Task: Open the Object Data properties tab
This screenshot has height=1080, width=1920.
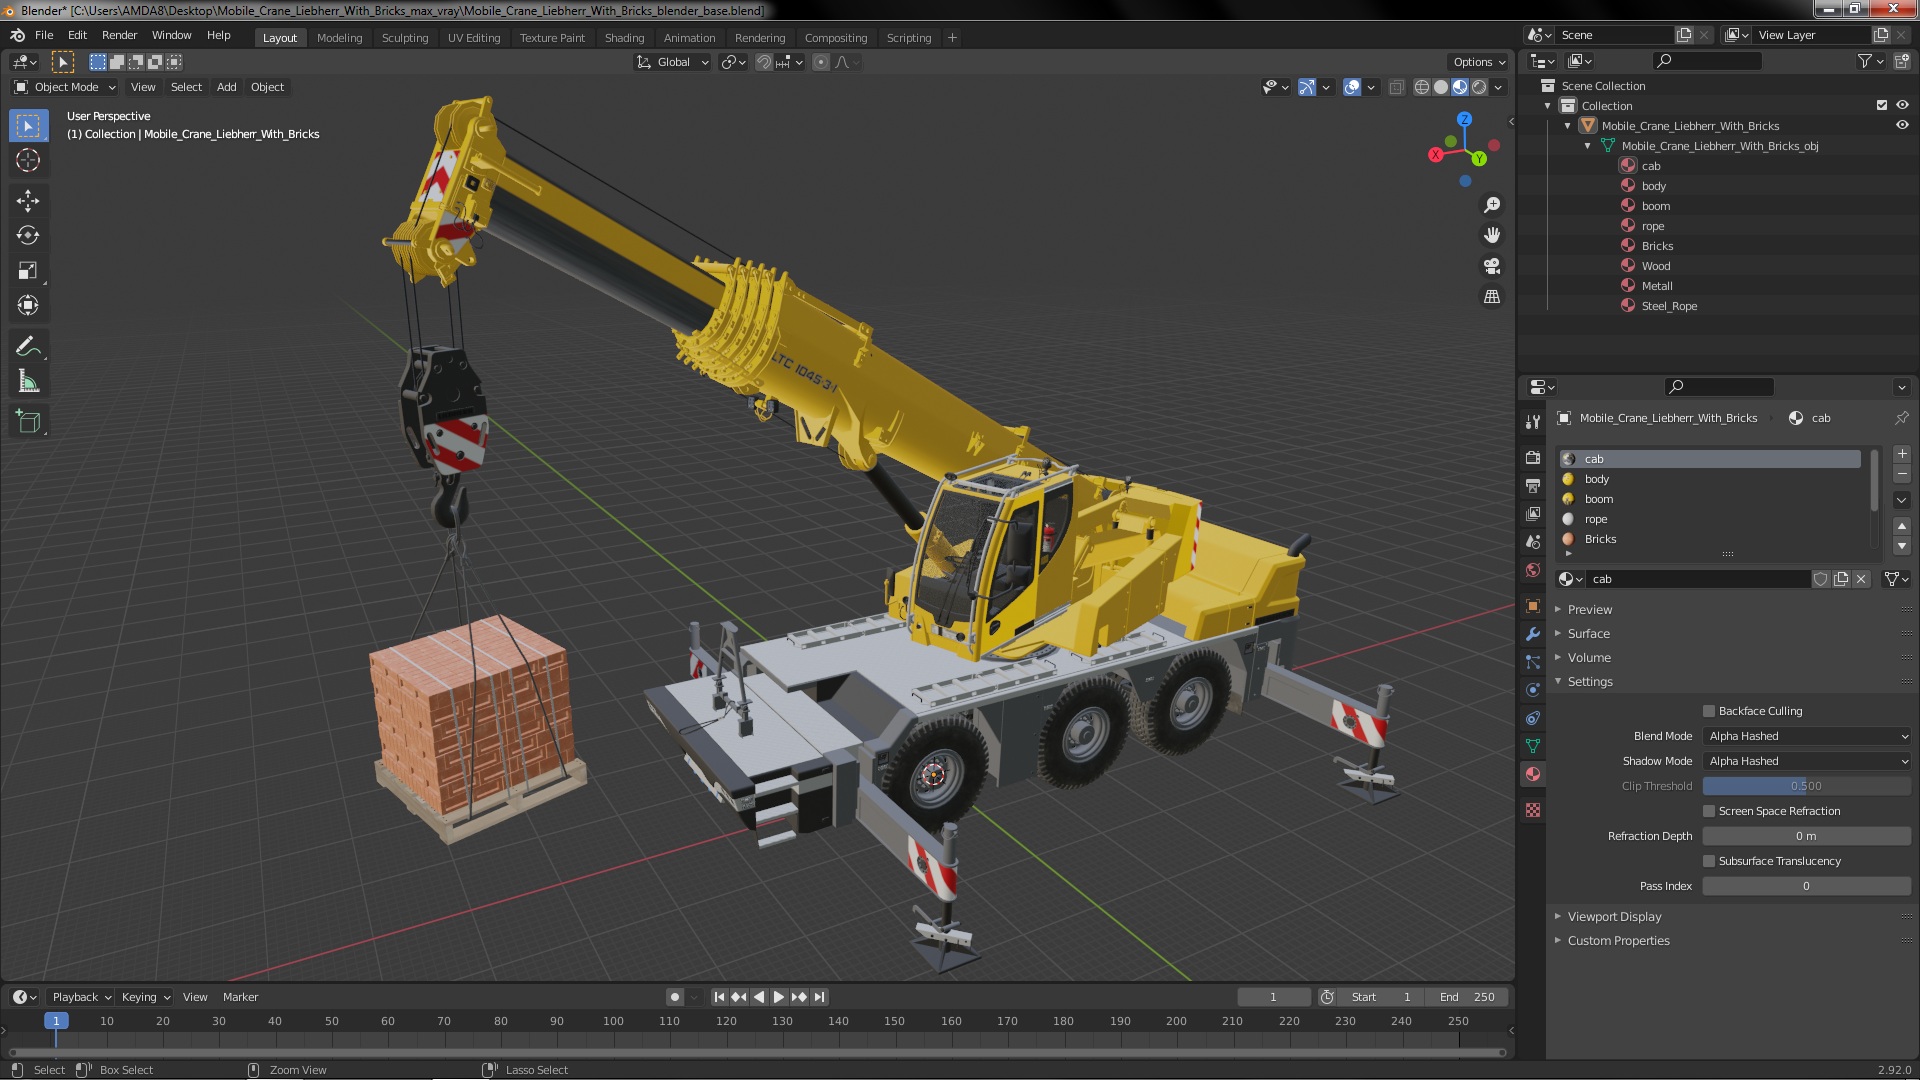Action: (x=1532, y=746)
